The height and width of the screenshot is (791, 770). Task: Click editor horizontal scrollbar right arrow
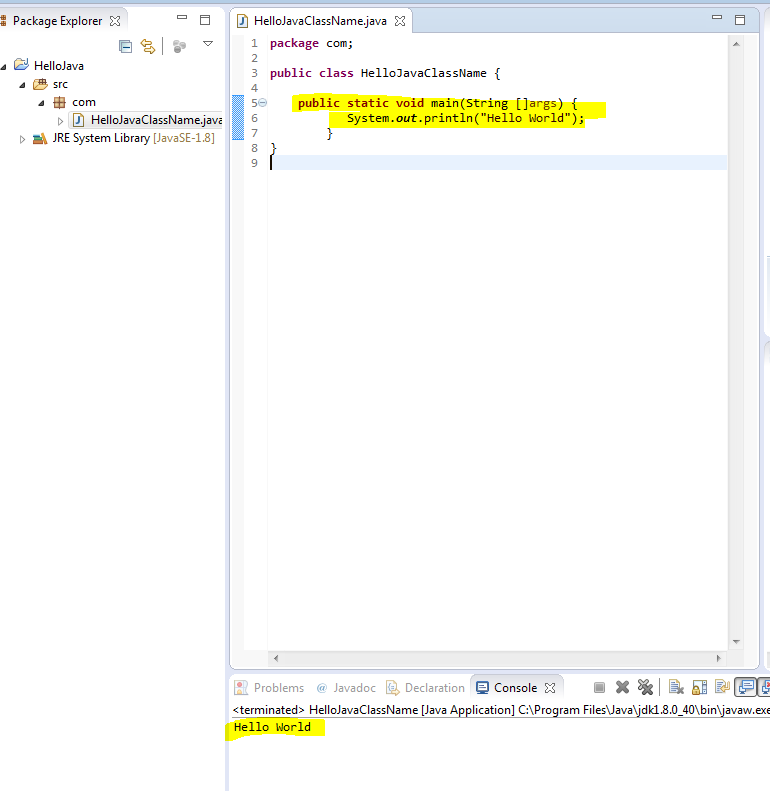pos(719,658)
